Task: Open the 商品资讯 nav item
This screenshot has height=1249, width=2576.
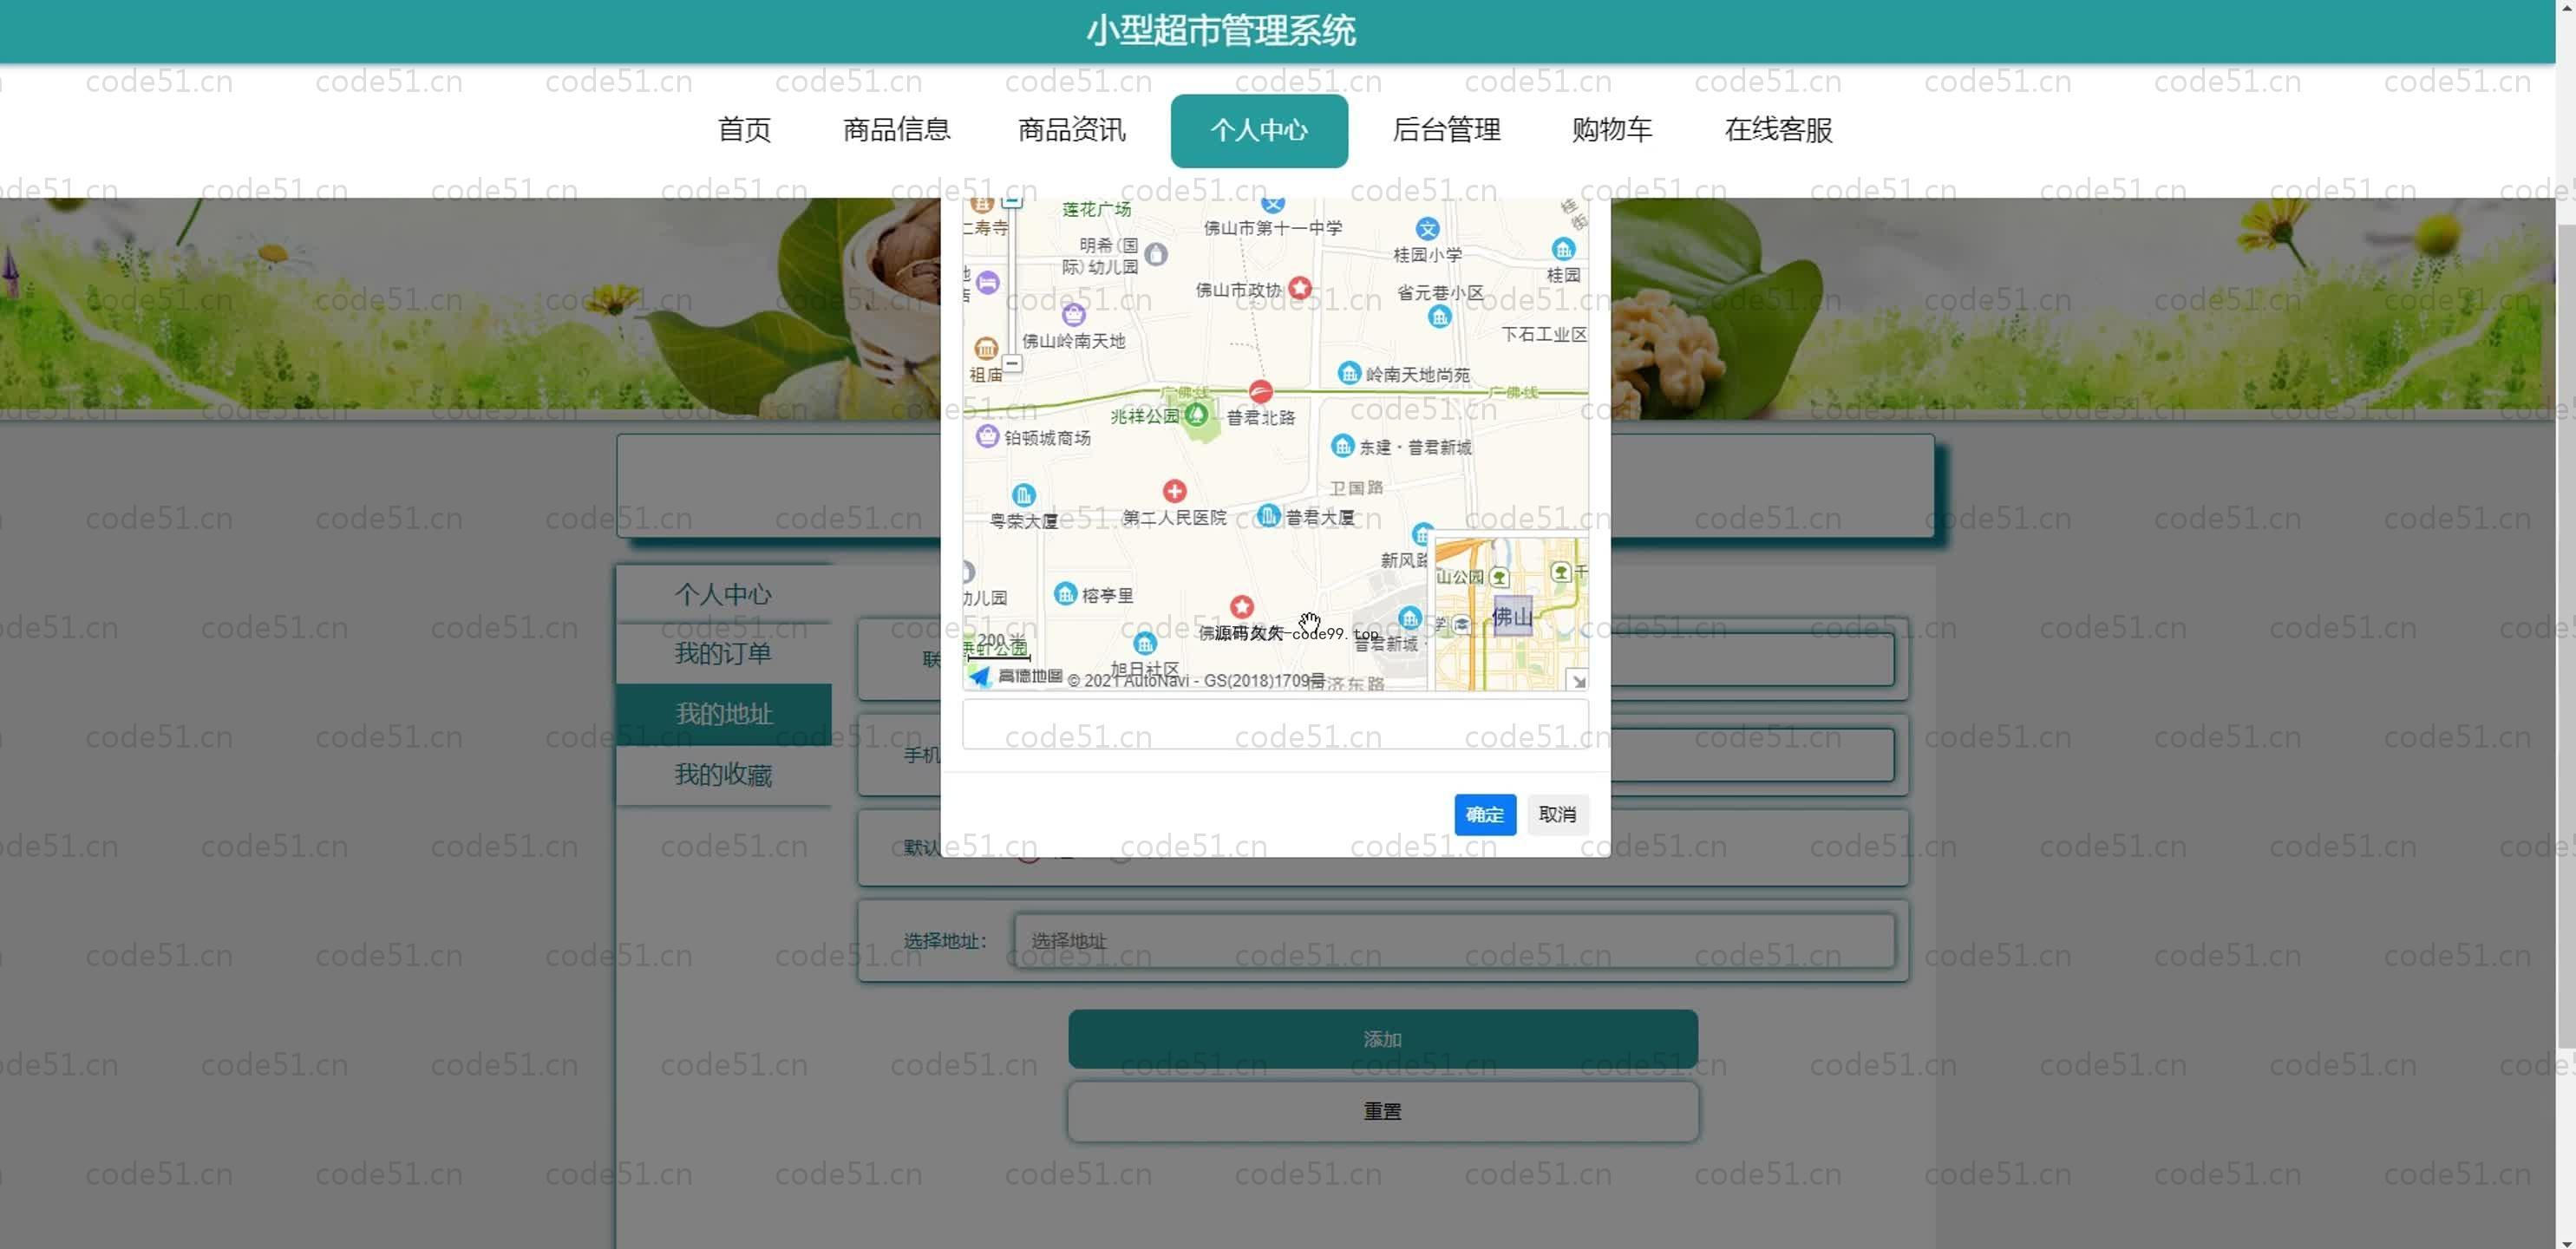Action: (1071, 130)
